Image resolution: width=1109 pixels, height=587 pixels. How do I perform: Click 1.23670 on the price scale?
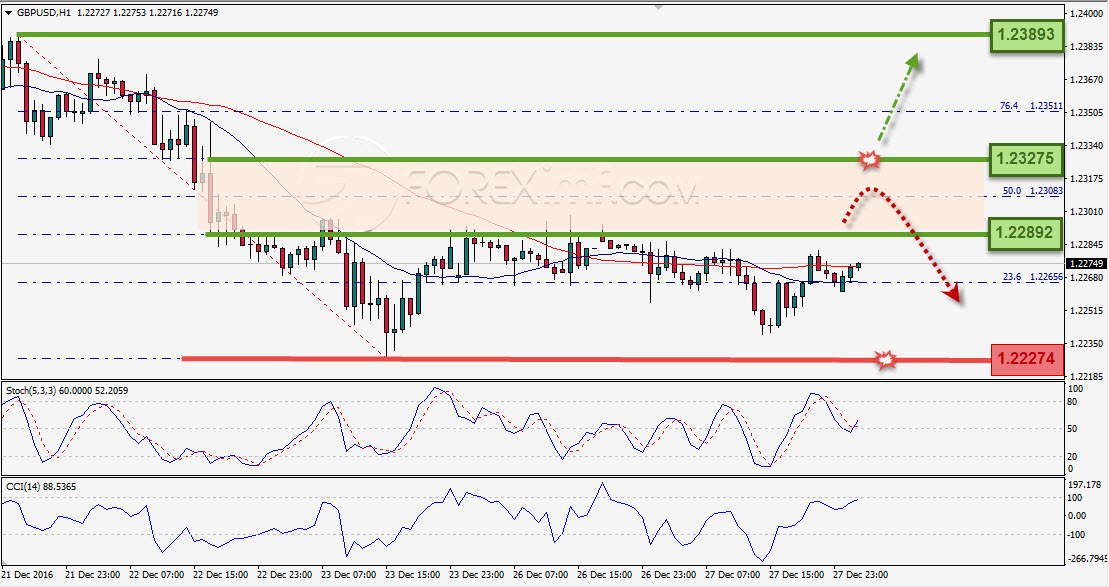tap(1088, 80)
